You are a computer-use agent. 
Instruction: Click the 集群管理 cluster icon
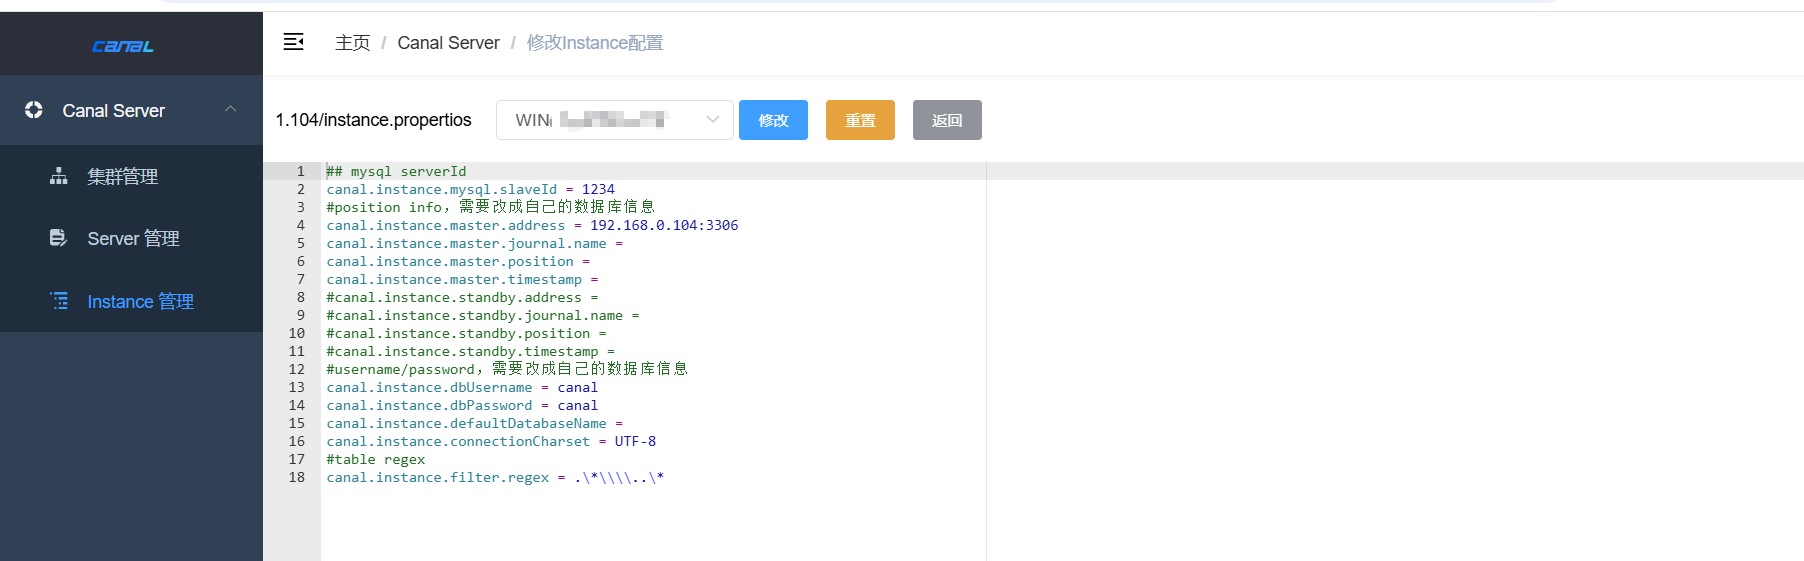[x=59, y=176]
